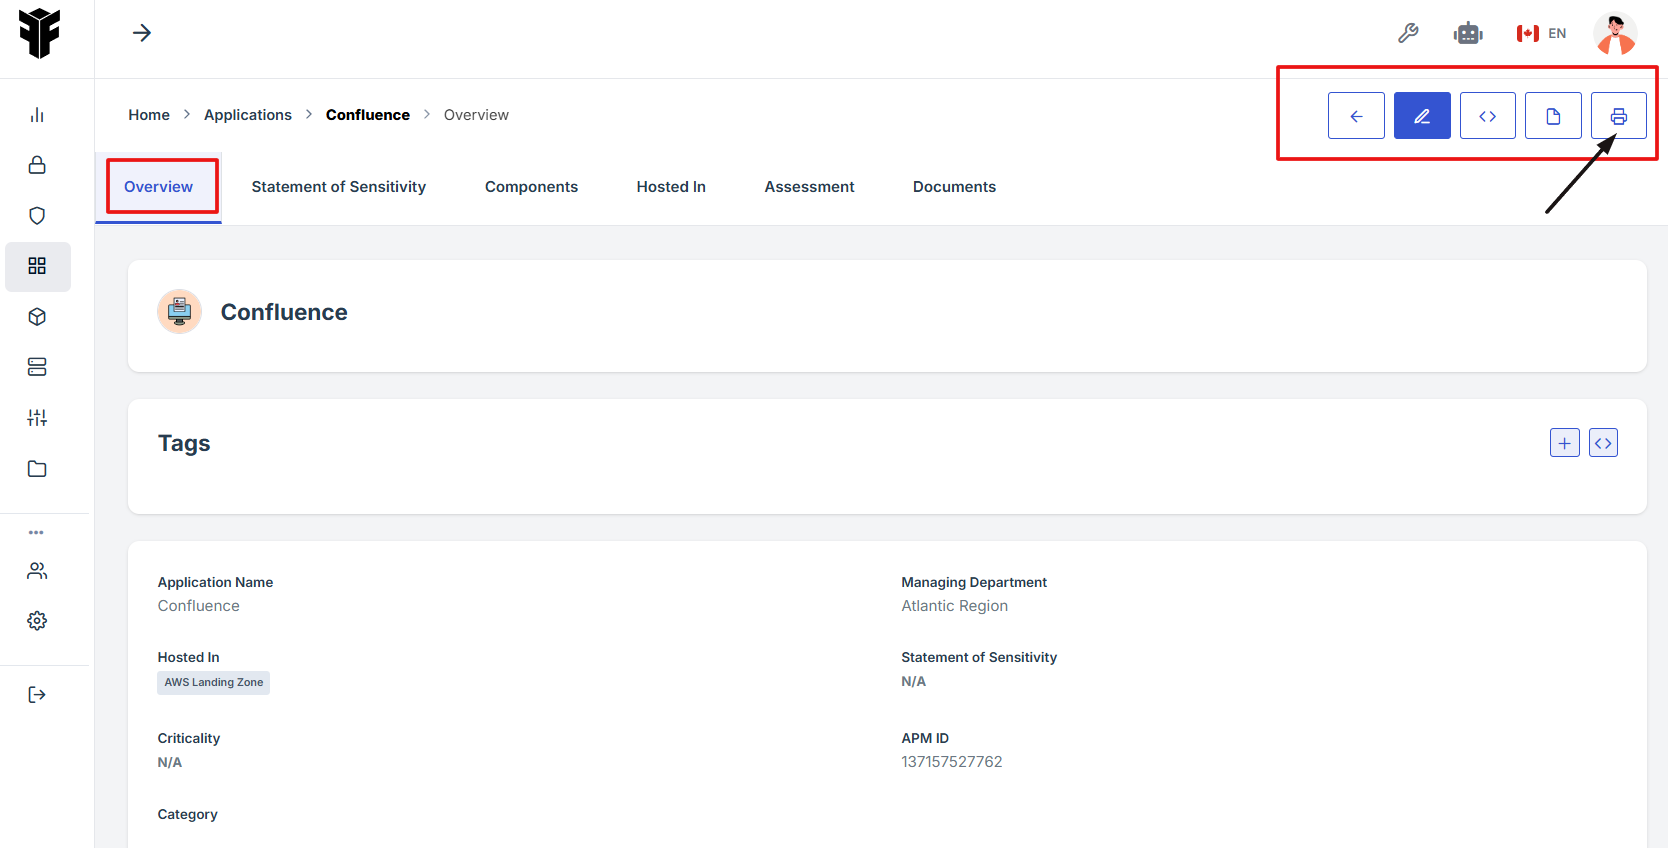Go to Applications breadcrumb link

(248, 115)
